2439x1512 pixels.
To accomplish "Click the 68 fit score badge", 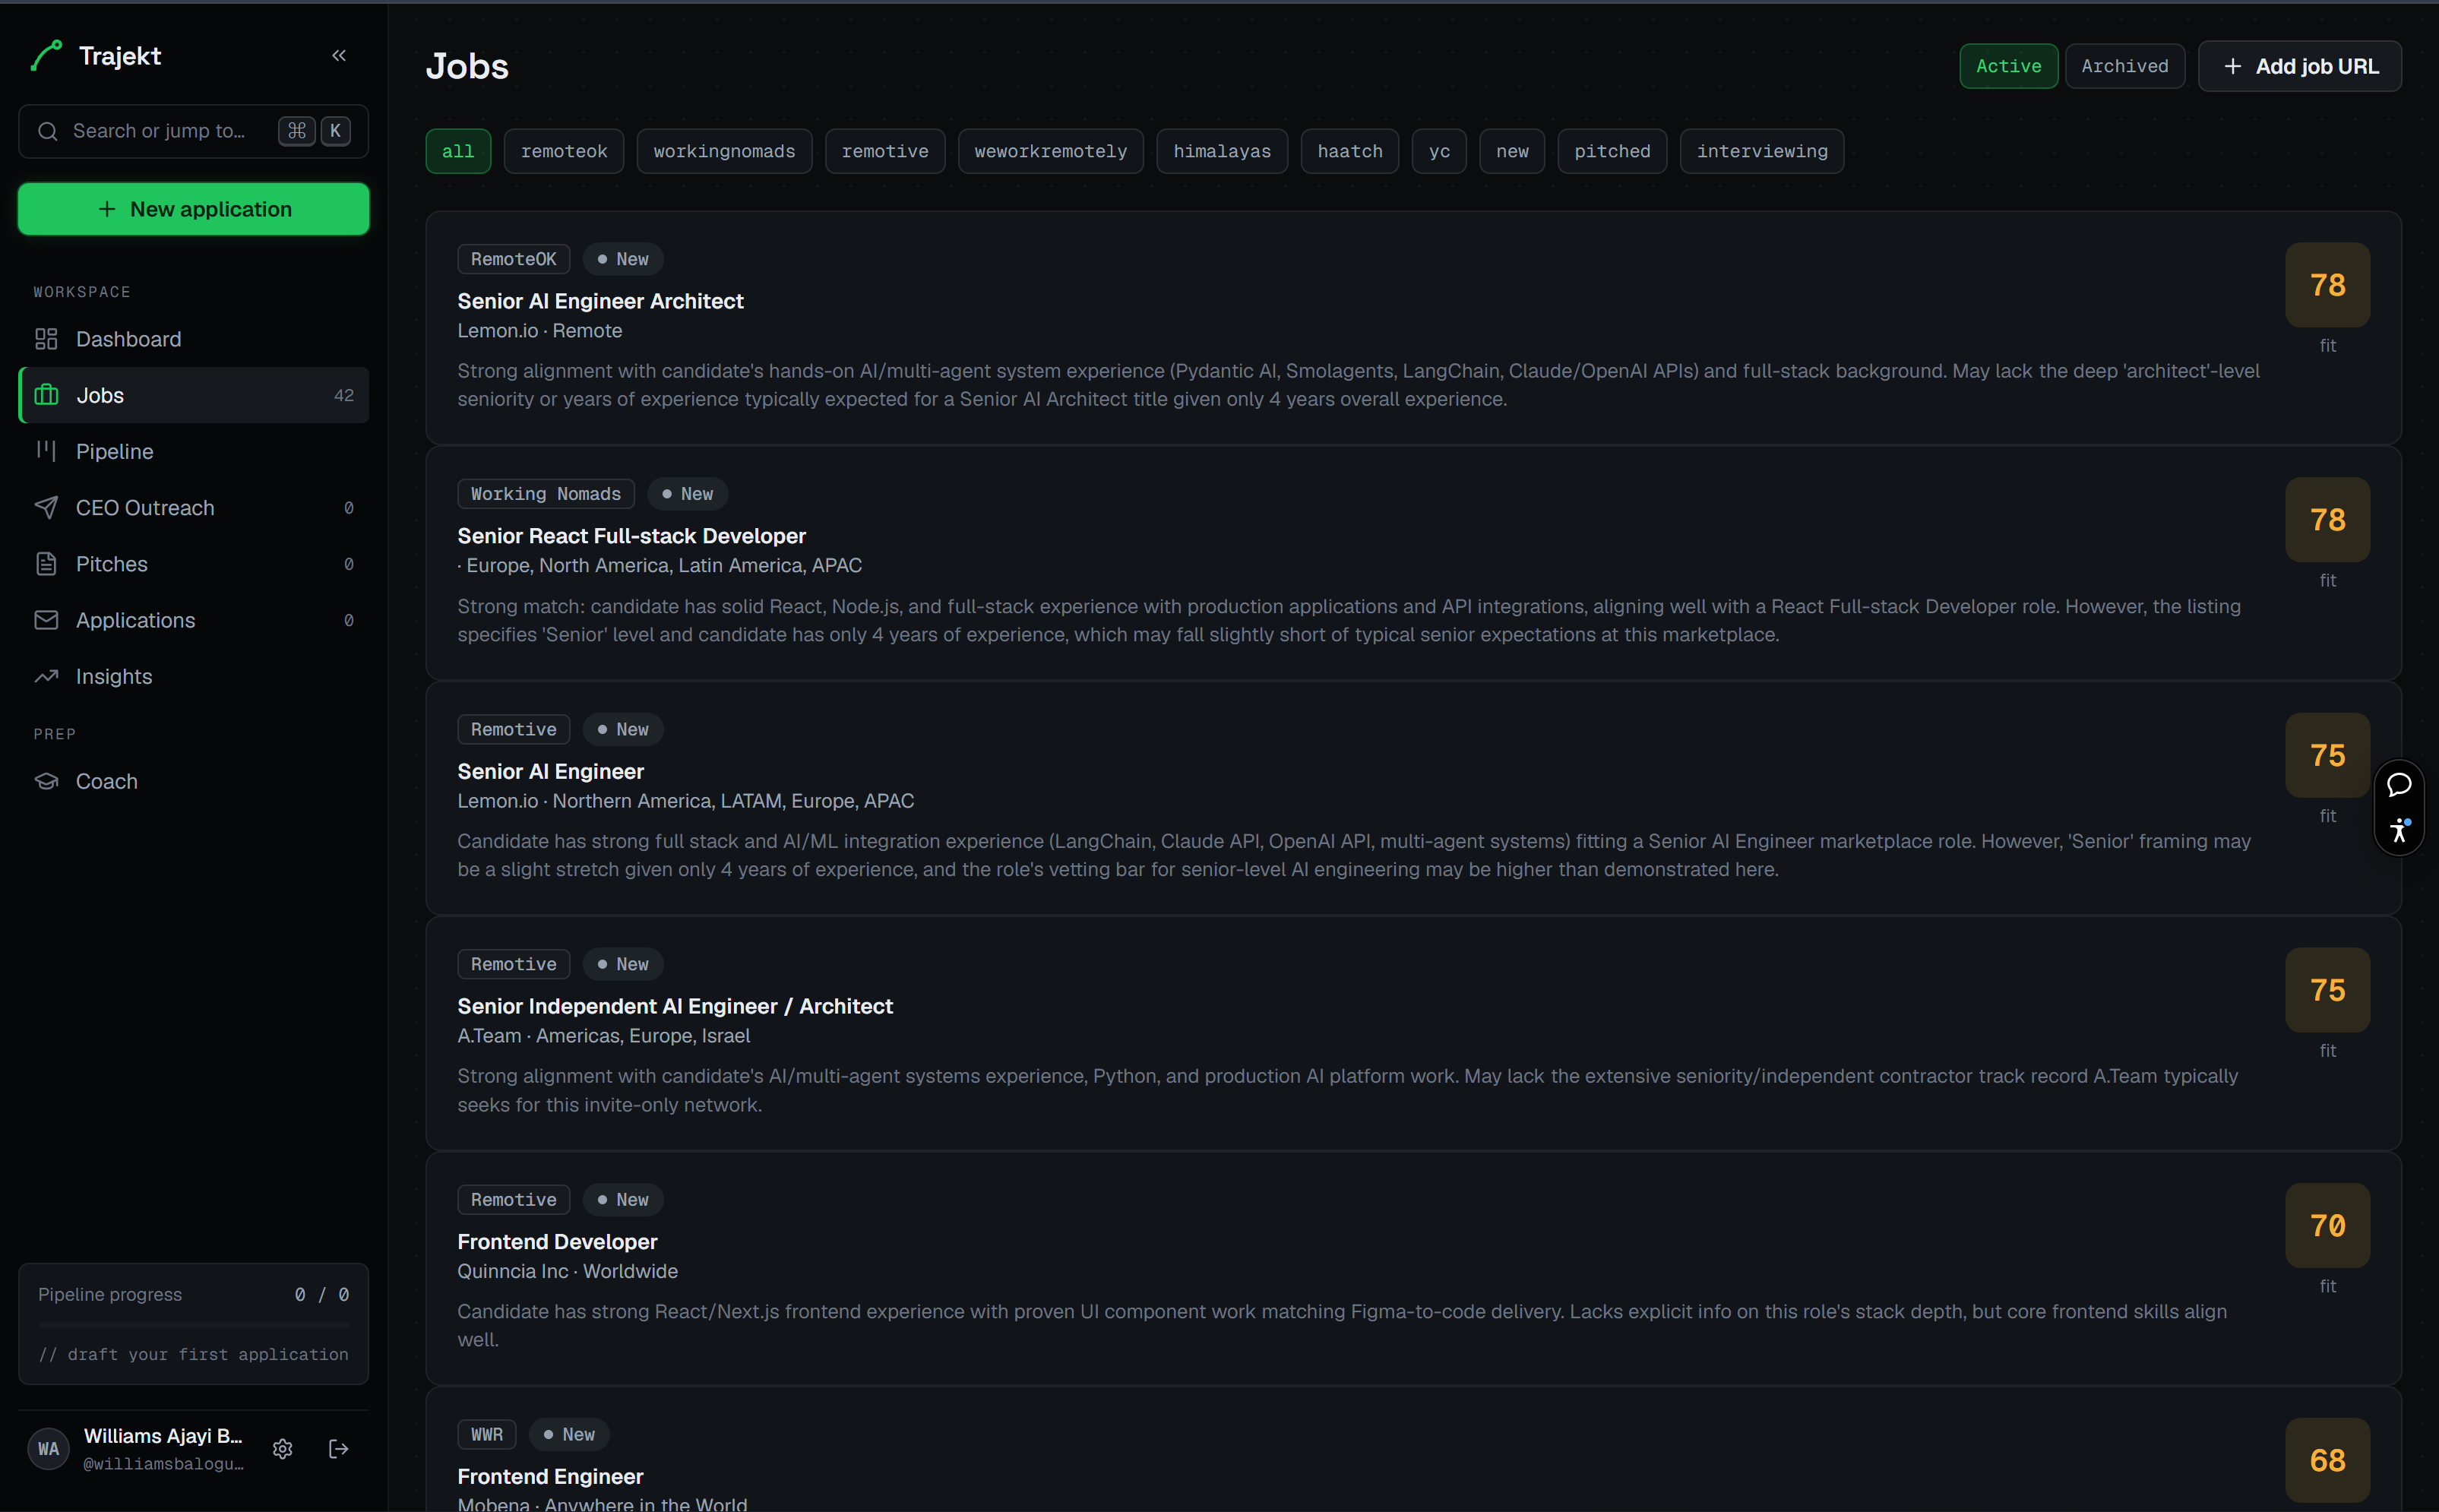I will [2328, 1460].
